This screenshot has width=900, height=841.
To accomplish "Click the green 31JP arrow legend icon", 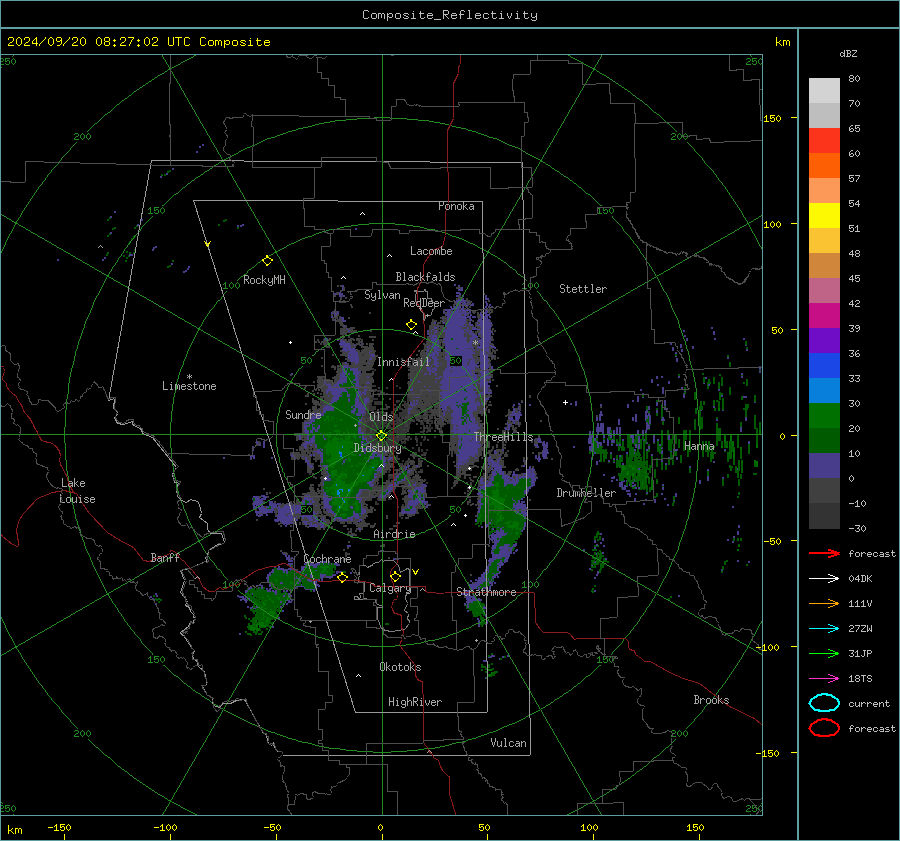I will [824, 653].
